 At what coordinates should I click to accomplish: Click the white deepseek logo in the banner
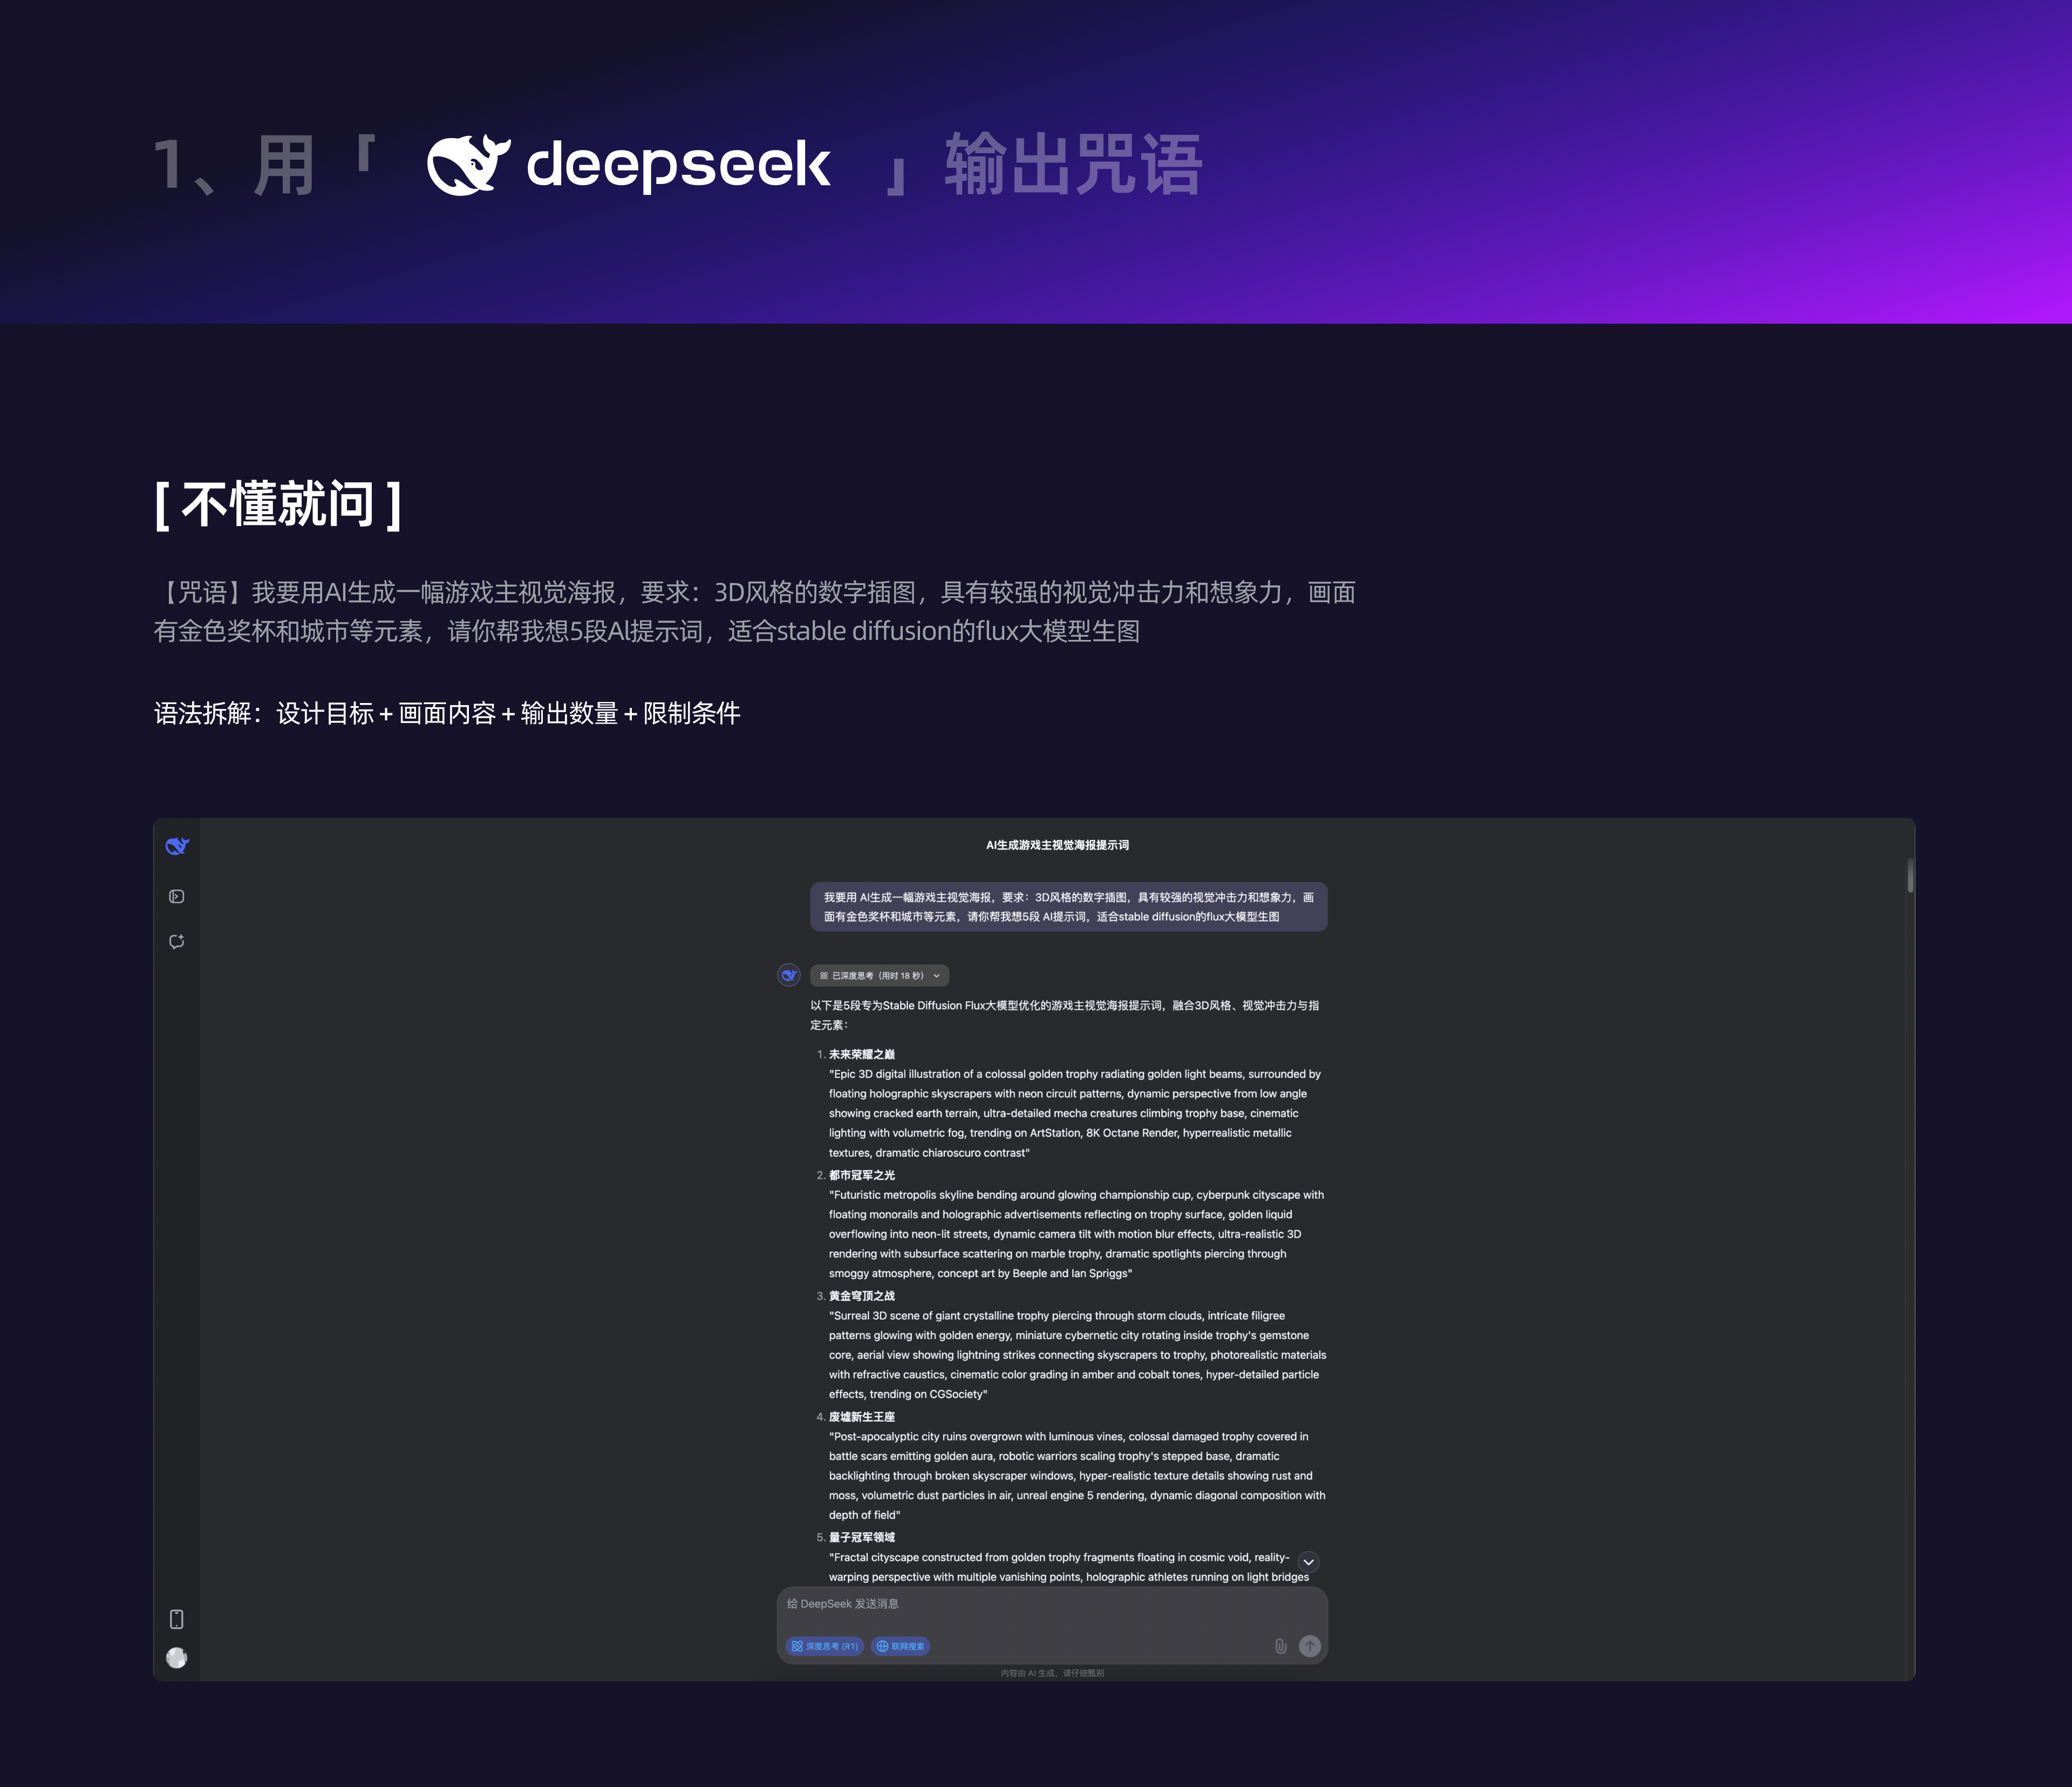[x=628, y=164]
